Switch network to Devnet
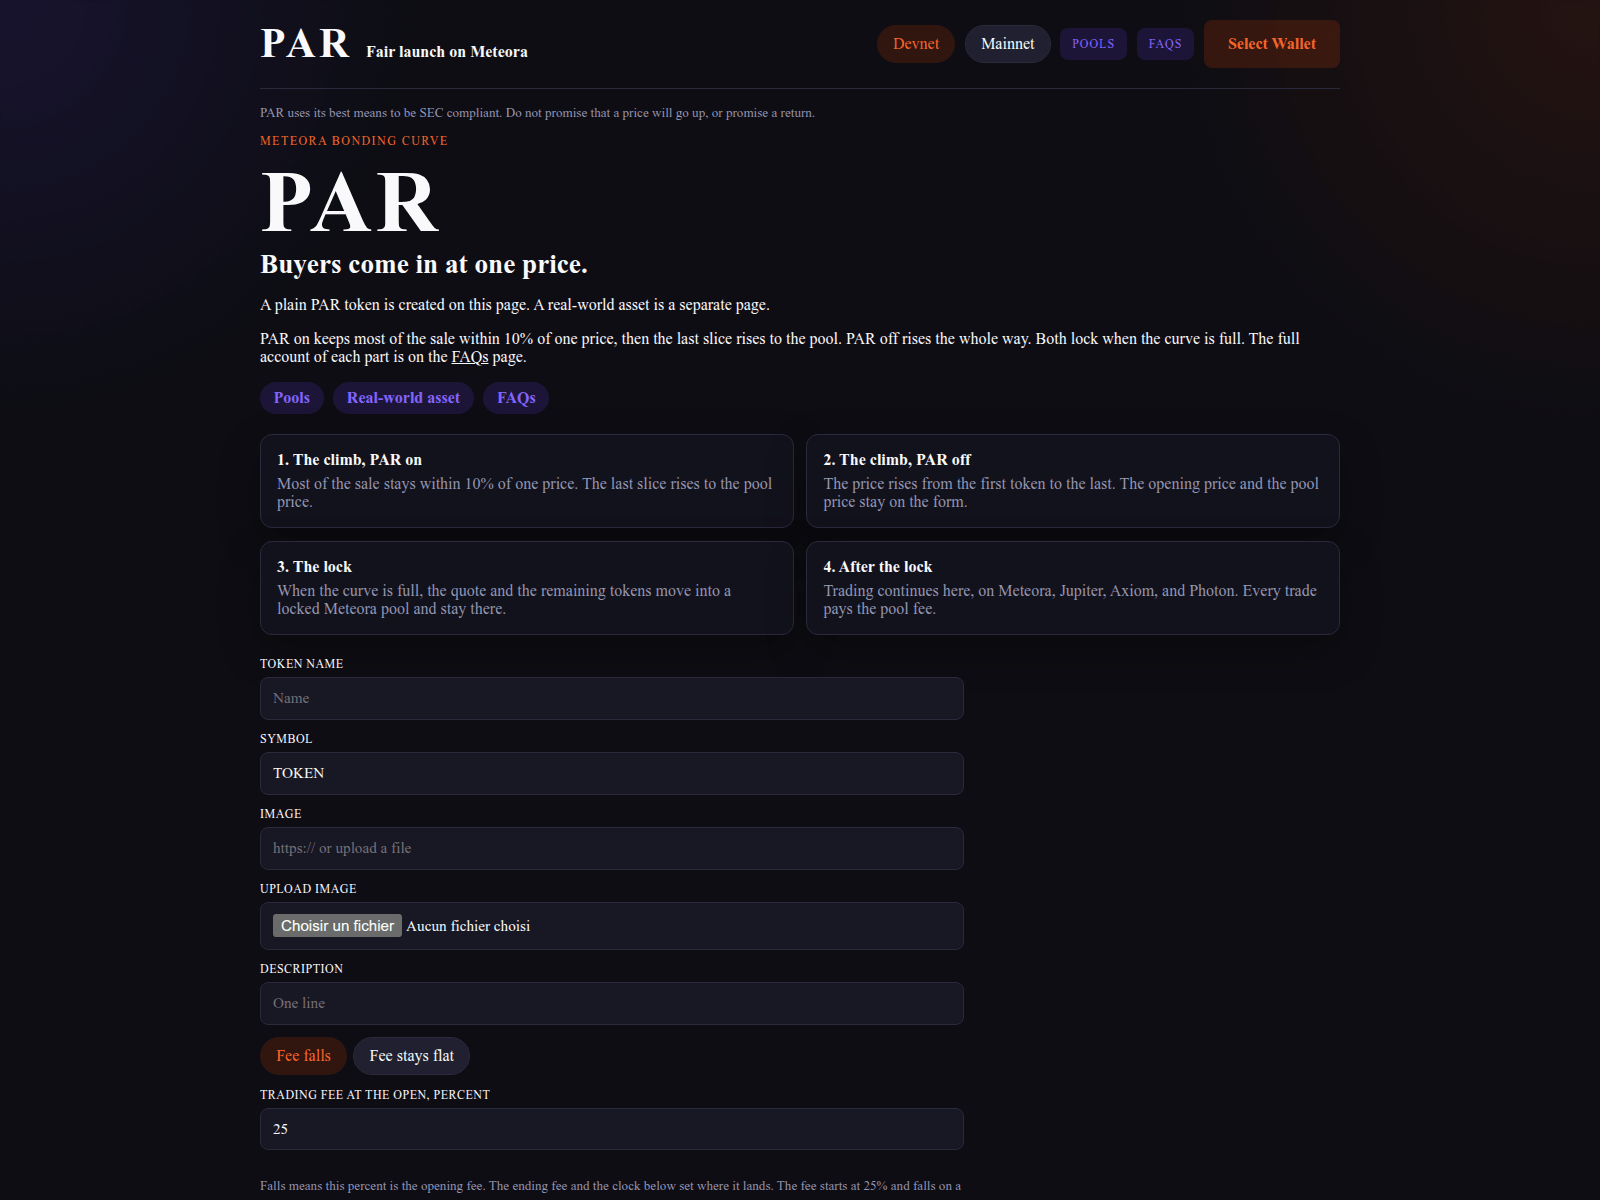The image size is (1600, 1200). pos(916,44)
